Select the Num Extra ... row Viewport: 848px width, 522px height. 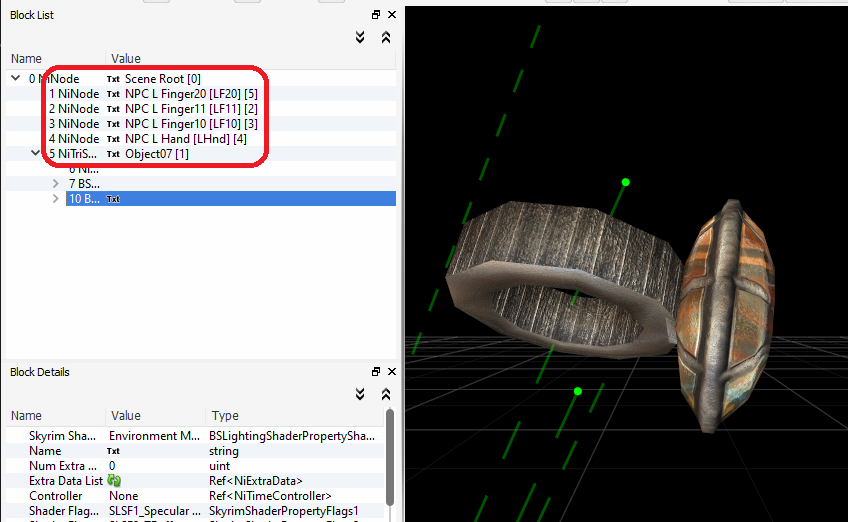(x=195, y=466)
